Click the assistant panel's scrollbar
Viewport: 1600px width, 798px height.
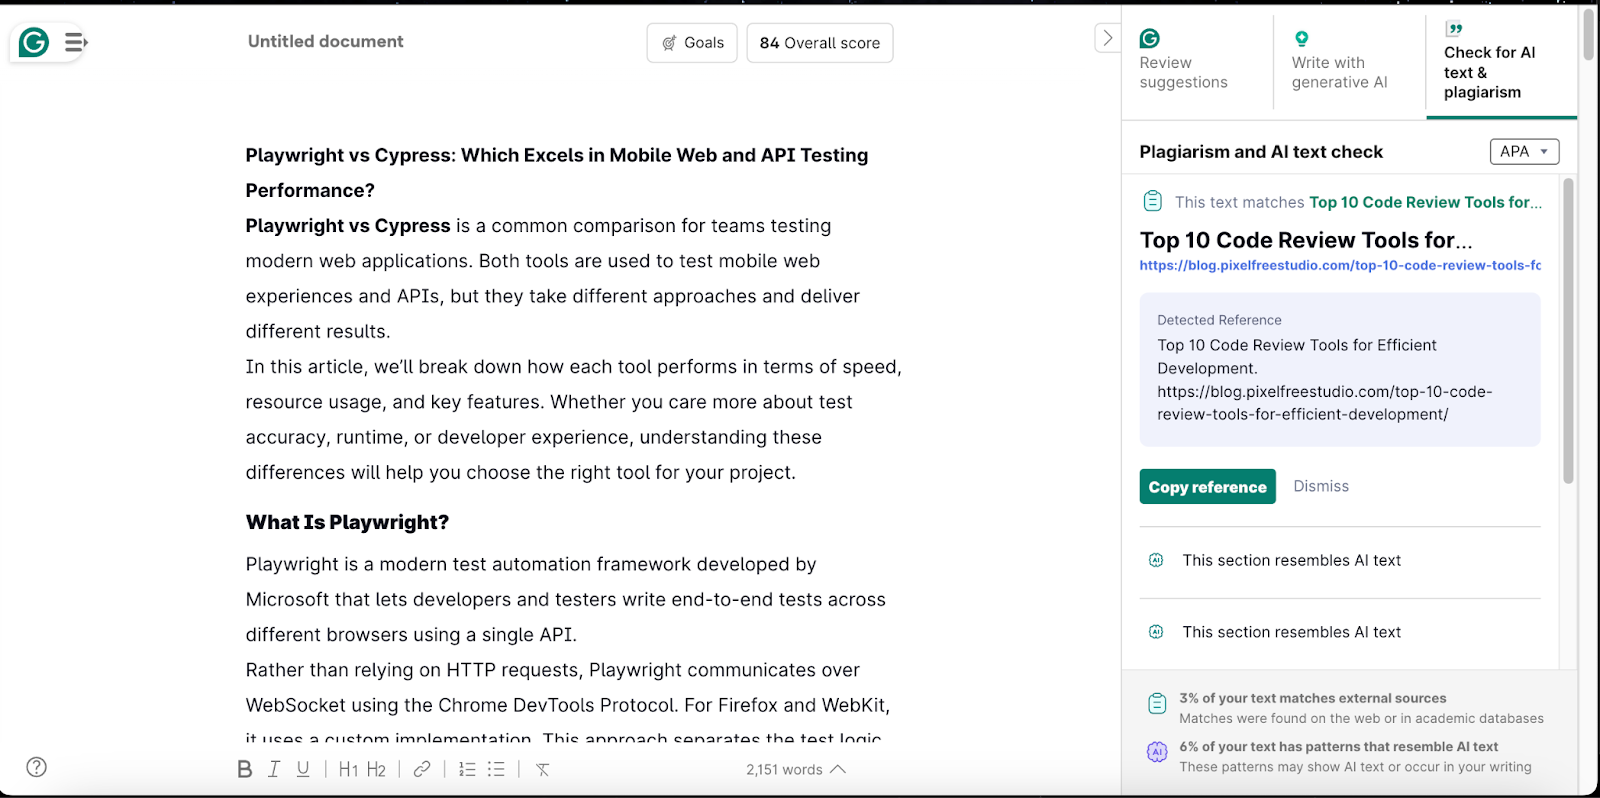1568,330
